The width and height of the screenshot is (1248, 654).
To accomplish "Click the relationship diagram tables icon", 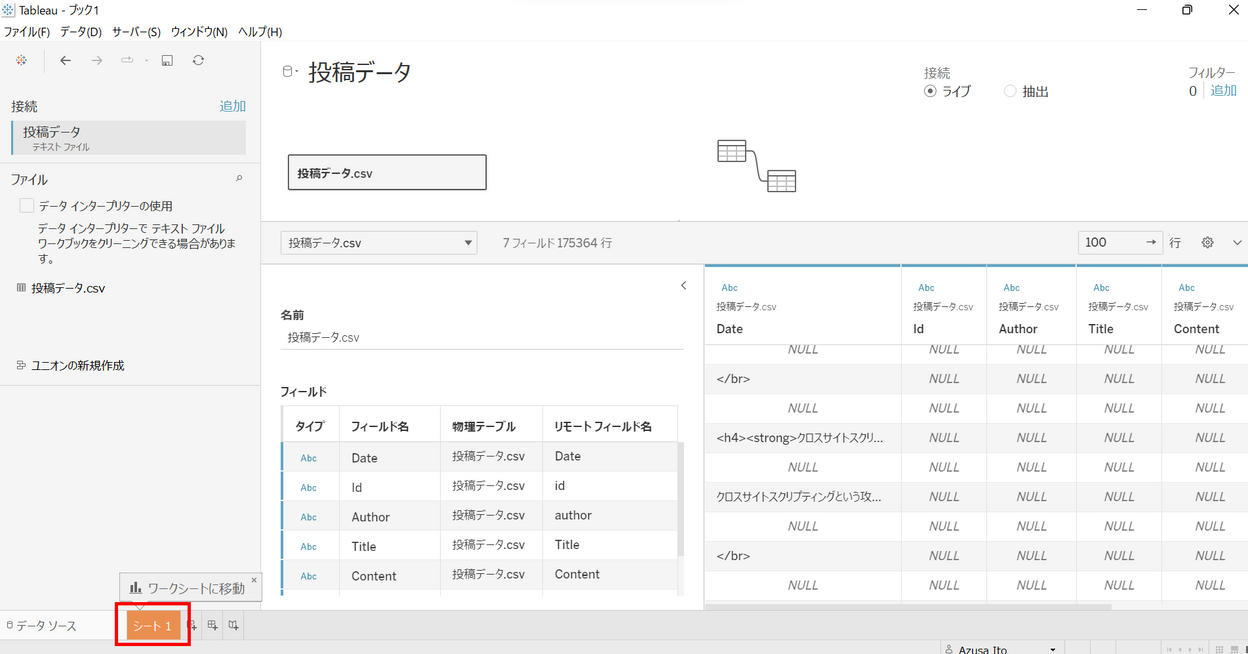I will pos(757,166).
